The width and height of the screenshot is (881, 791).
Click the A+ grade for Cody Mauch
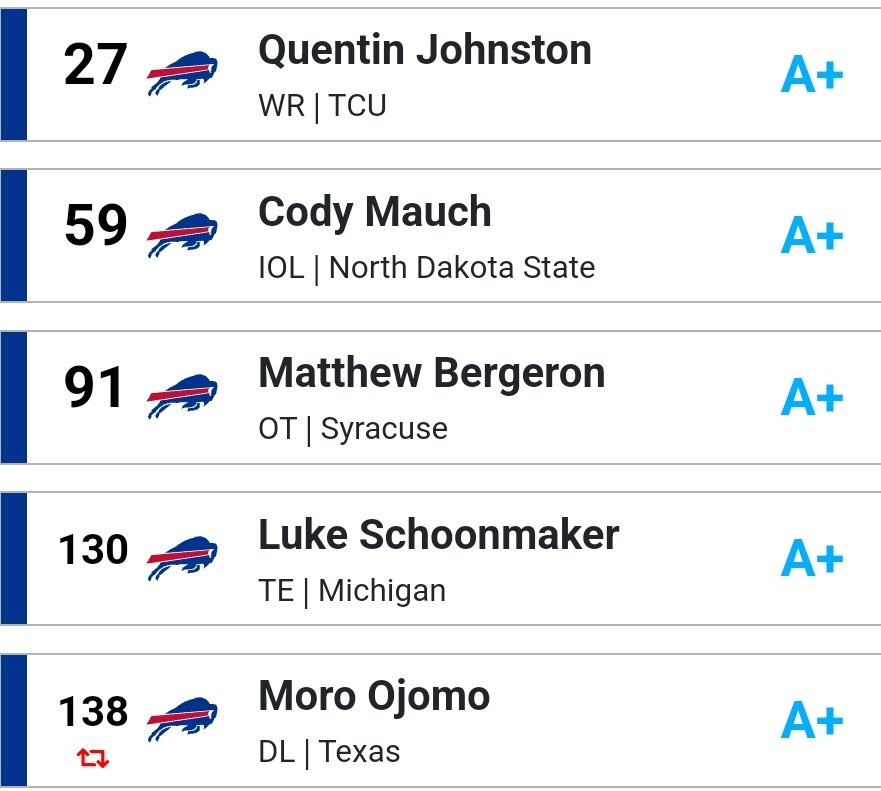click(x=812, y=235)
